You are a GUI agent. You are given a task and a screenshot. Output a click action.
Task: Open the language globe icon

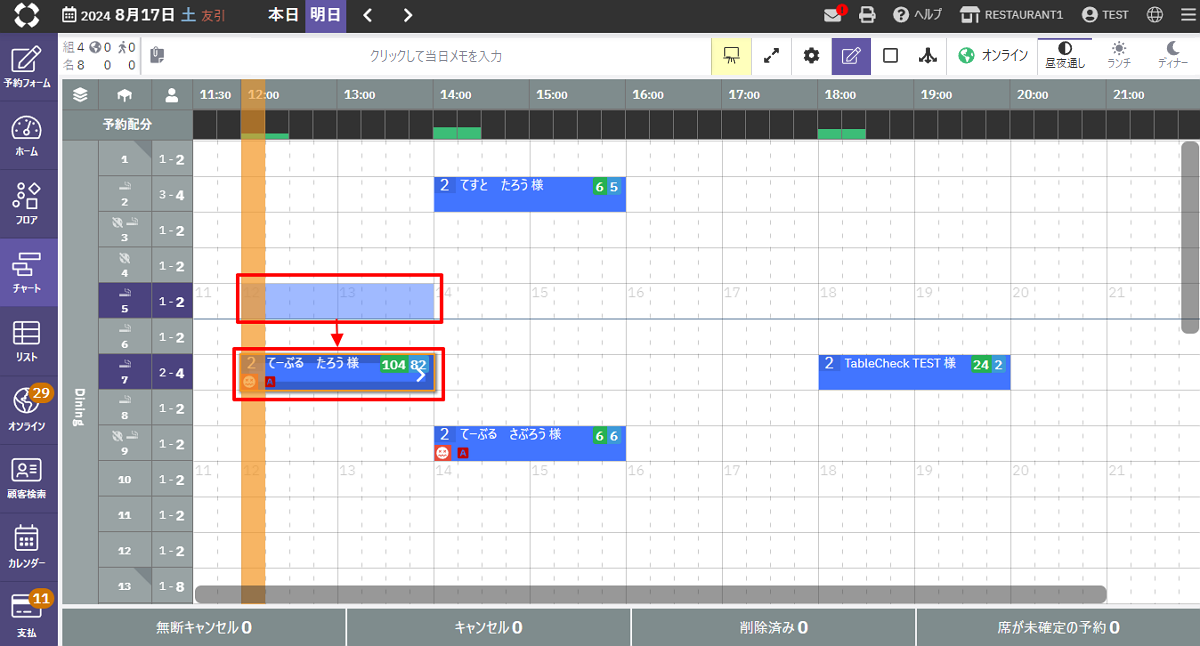pyautogui.click(x=1155, y=15)
